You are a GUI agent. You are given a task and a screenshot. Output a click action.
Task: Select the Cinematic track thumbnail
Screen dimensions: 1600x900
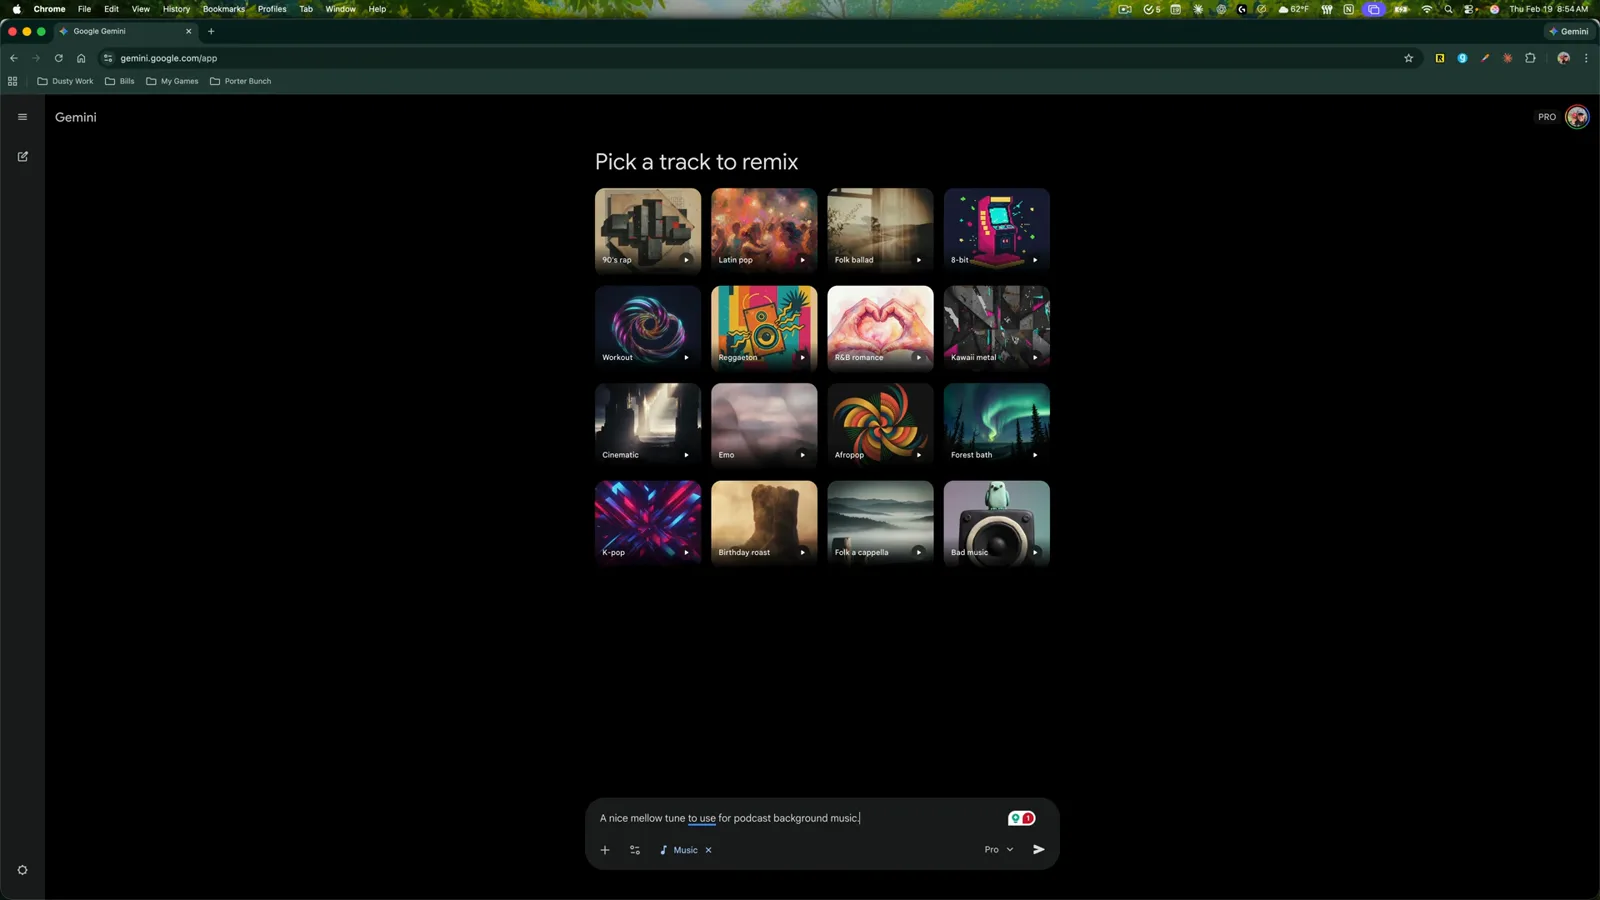[x=648, y=426]
